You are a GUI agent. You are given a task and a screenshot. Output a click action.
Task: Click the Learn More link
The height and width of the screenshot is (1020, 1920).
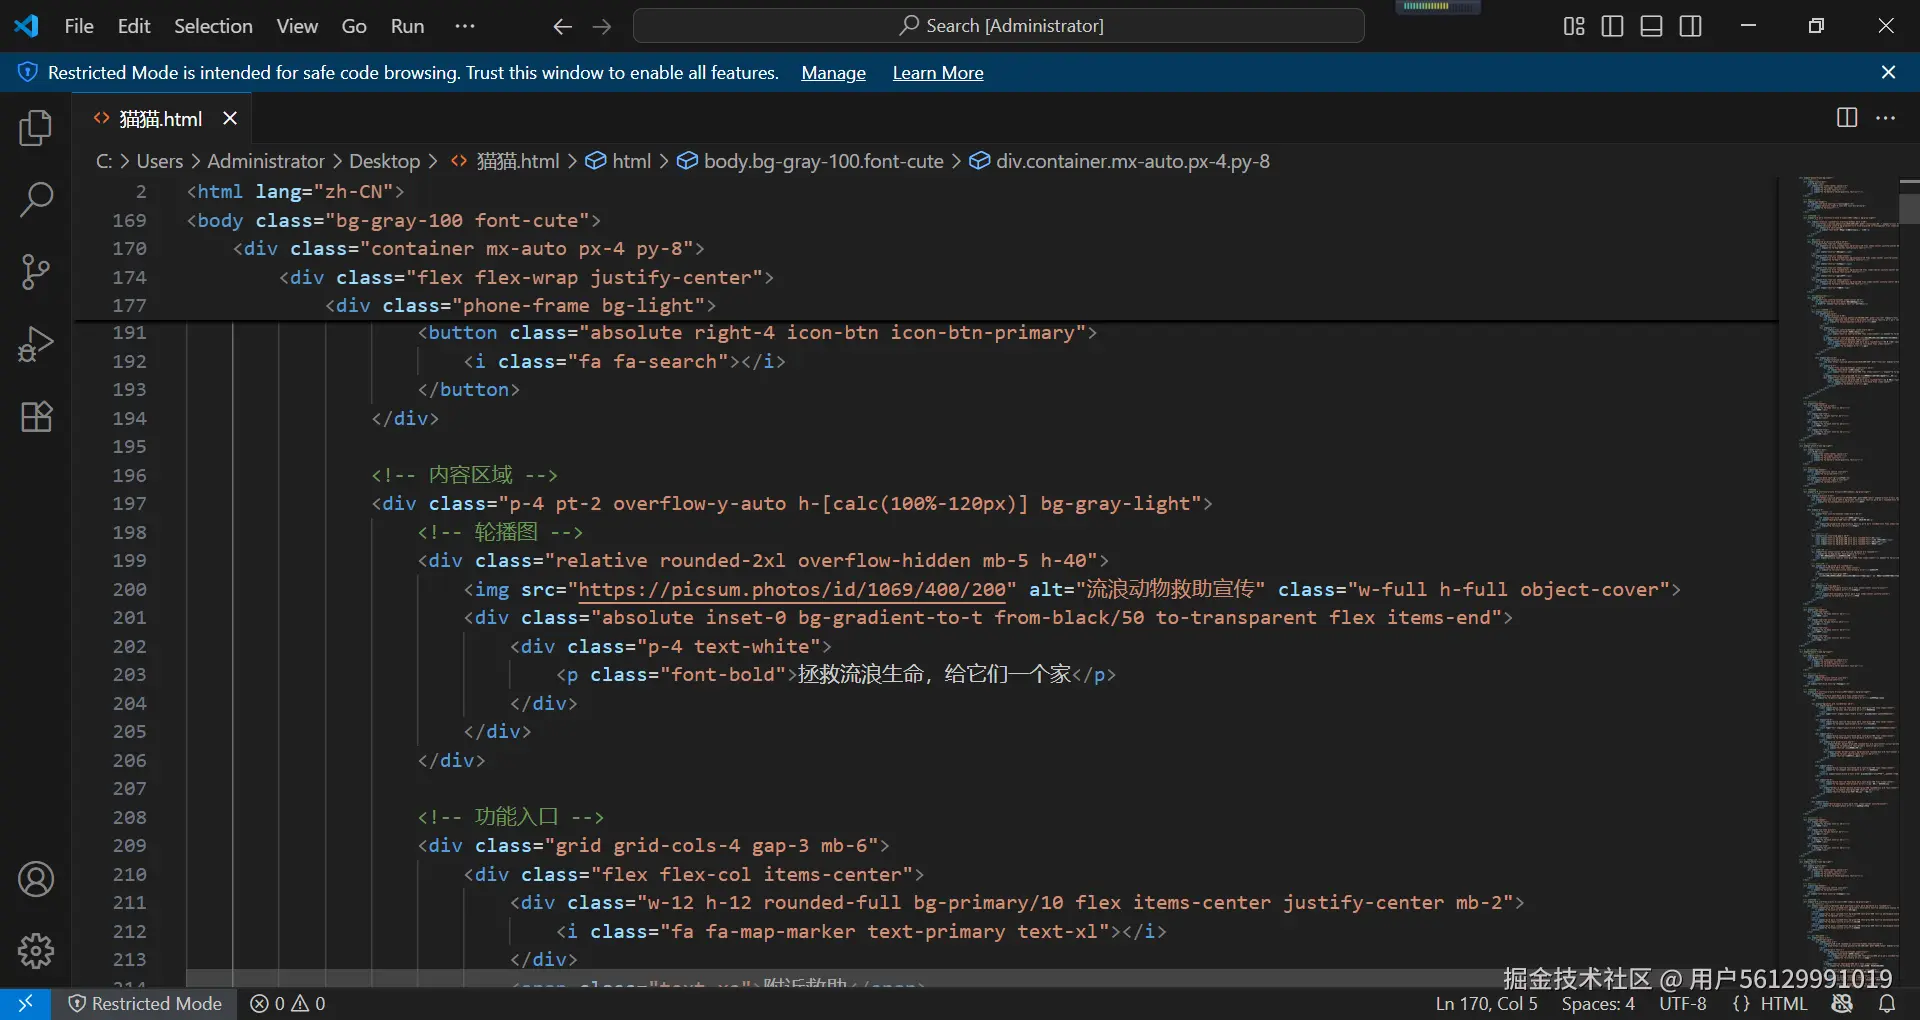tap(937, 73)
